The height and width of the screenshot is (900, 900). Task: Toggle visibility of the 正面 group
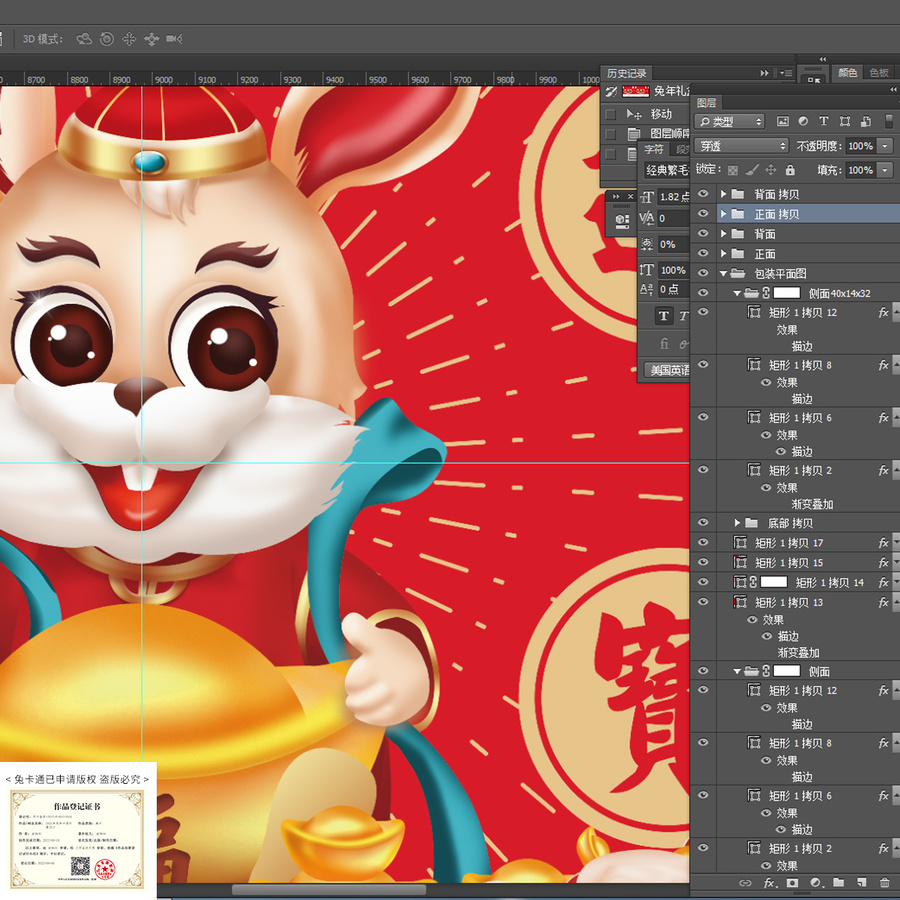point(703,253)
